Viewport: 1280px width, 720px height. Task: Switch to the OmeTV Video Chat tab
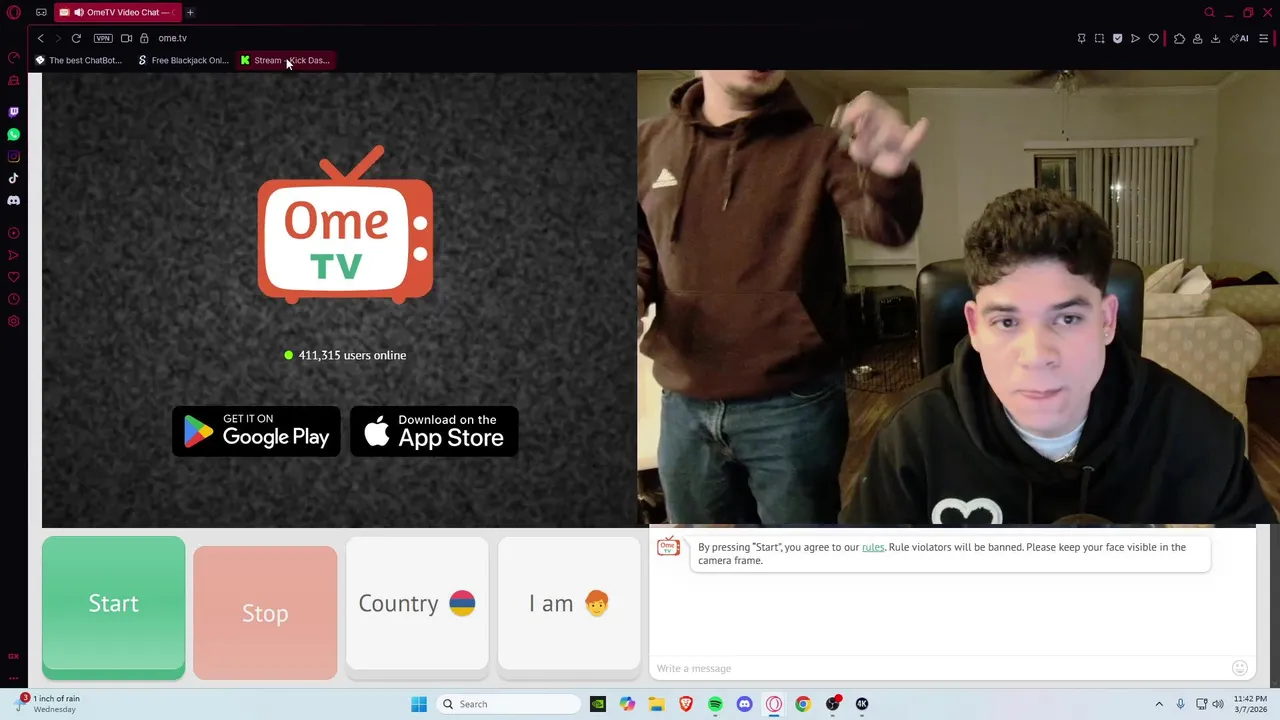click(x=117, y=13)
